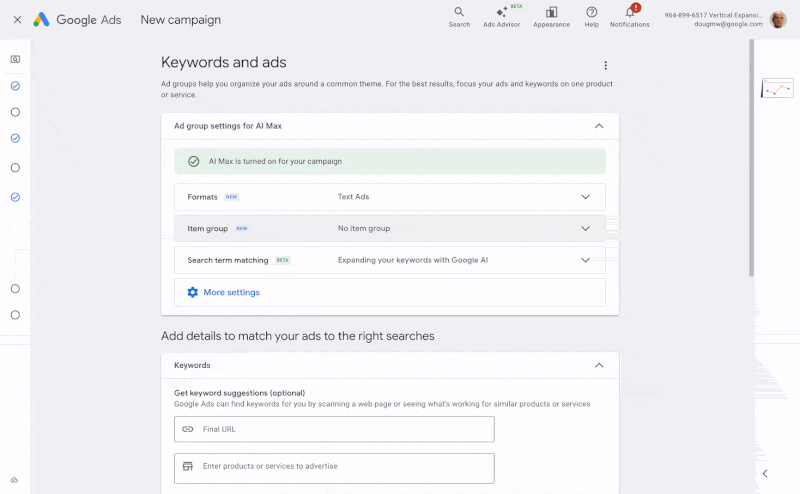This screenshot has height=494, width=800.
Task: Click the account name and email text
Action: [x=713, y=19]
